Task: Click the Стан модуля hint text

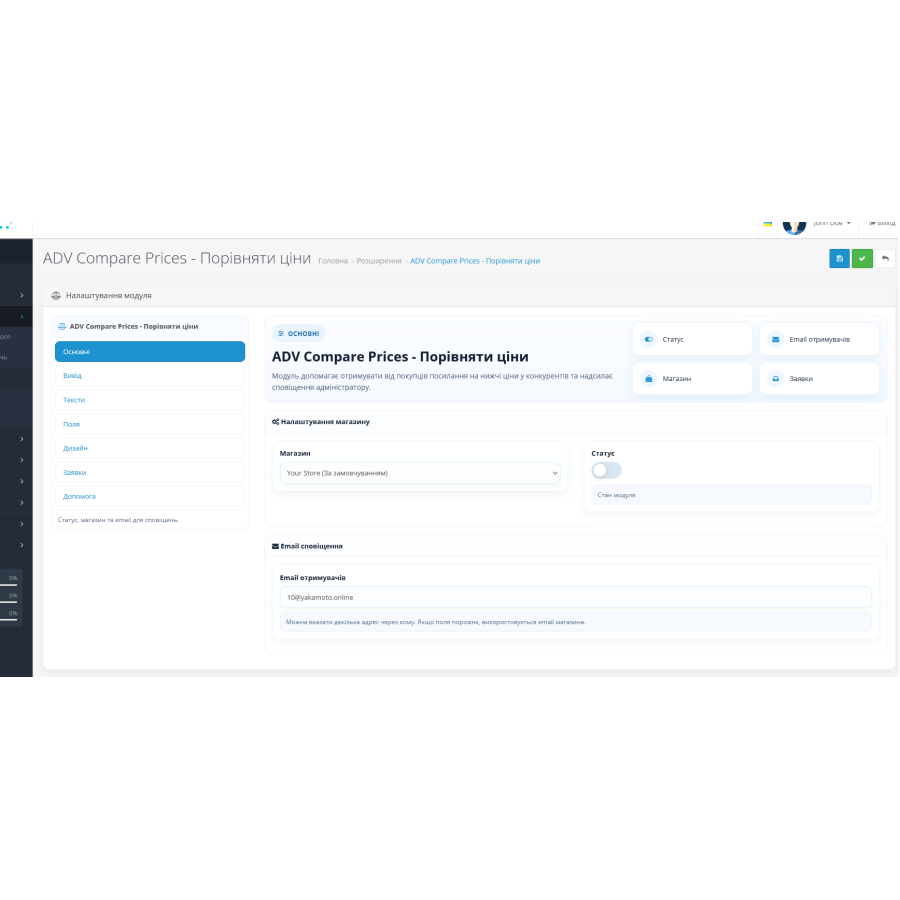Action: point(616,495)
